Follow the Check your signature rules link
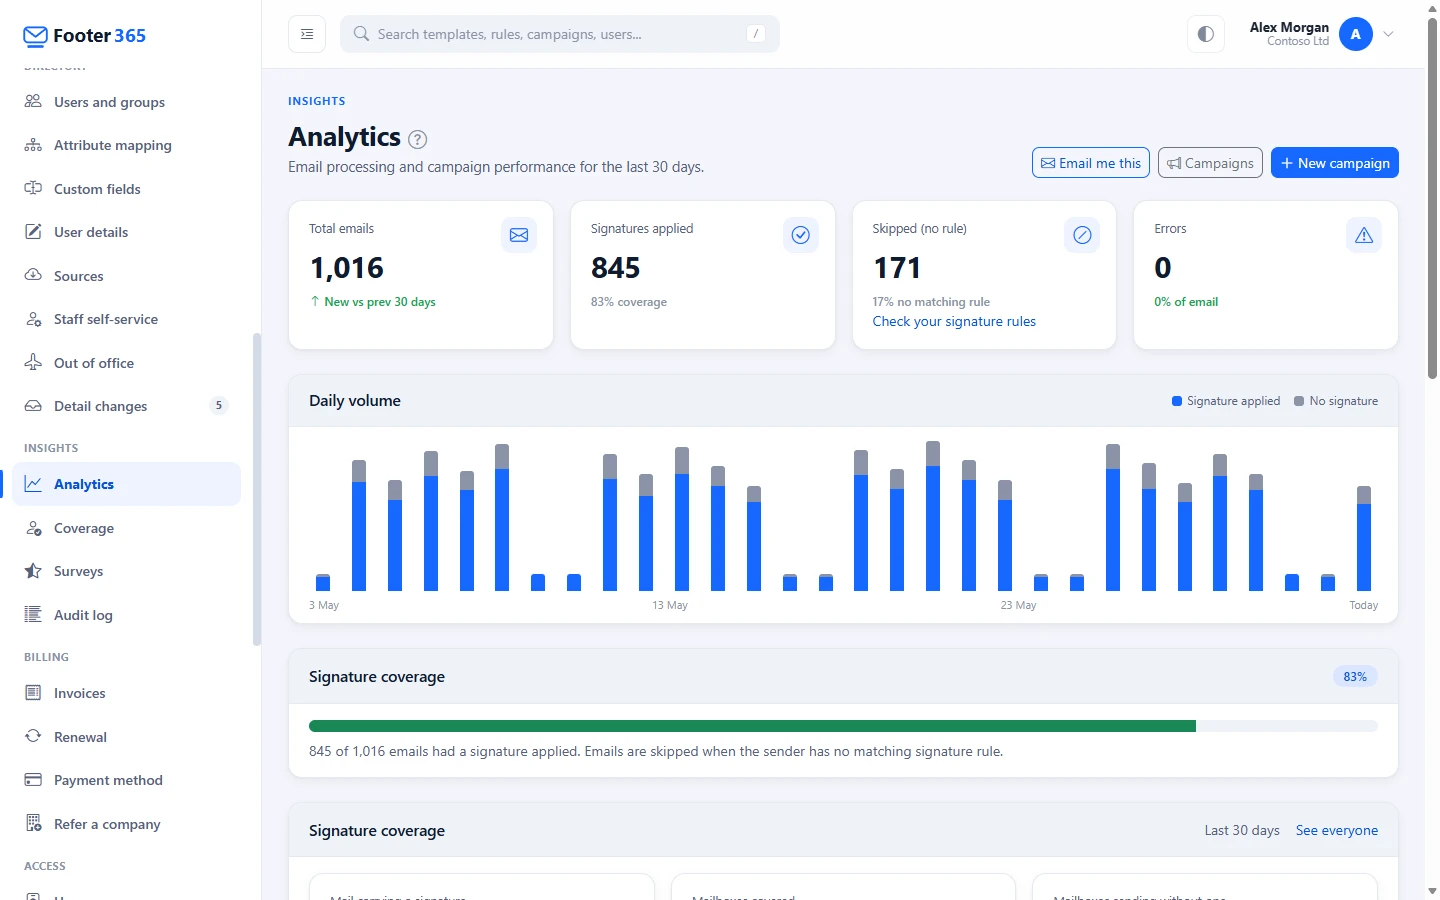Image resolution: width=1440 pixels, height=900 pixels. [x=954, y=321]
